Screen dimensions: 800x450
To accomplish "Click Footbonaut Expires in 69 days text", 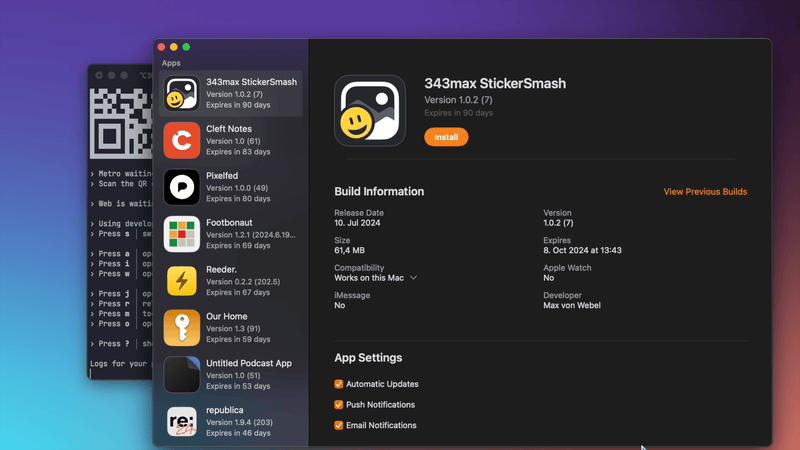I will [x=238, y=245].
